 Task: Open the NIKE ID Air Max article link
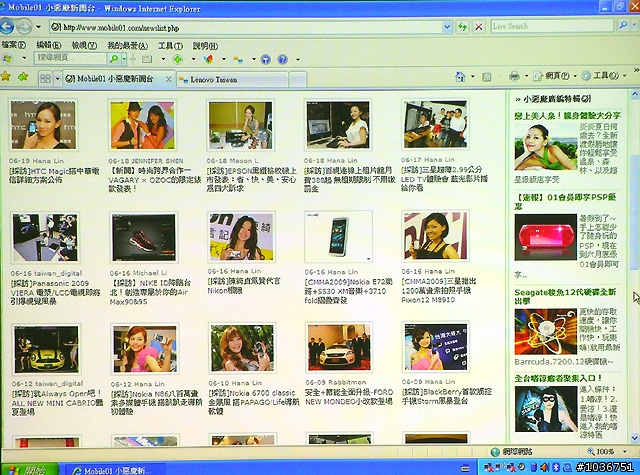point(150,292)
